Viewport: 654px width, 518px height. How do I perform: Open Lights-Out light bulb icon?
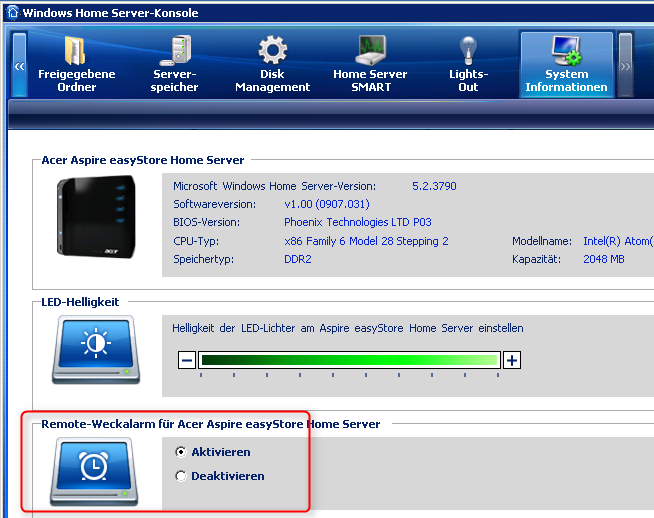tap(468, 50)
